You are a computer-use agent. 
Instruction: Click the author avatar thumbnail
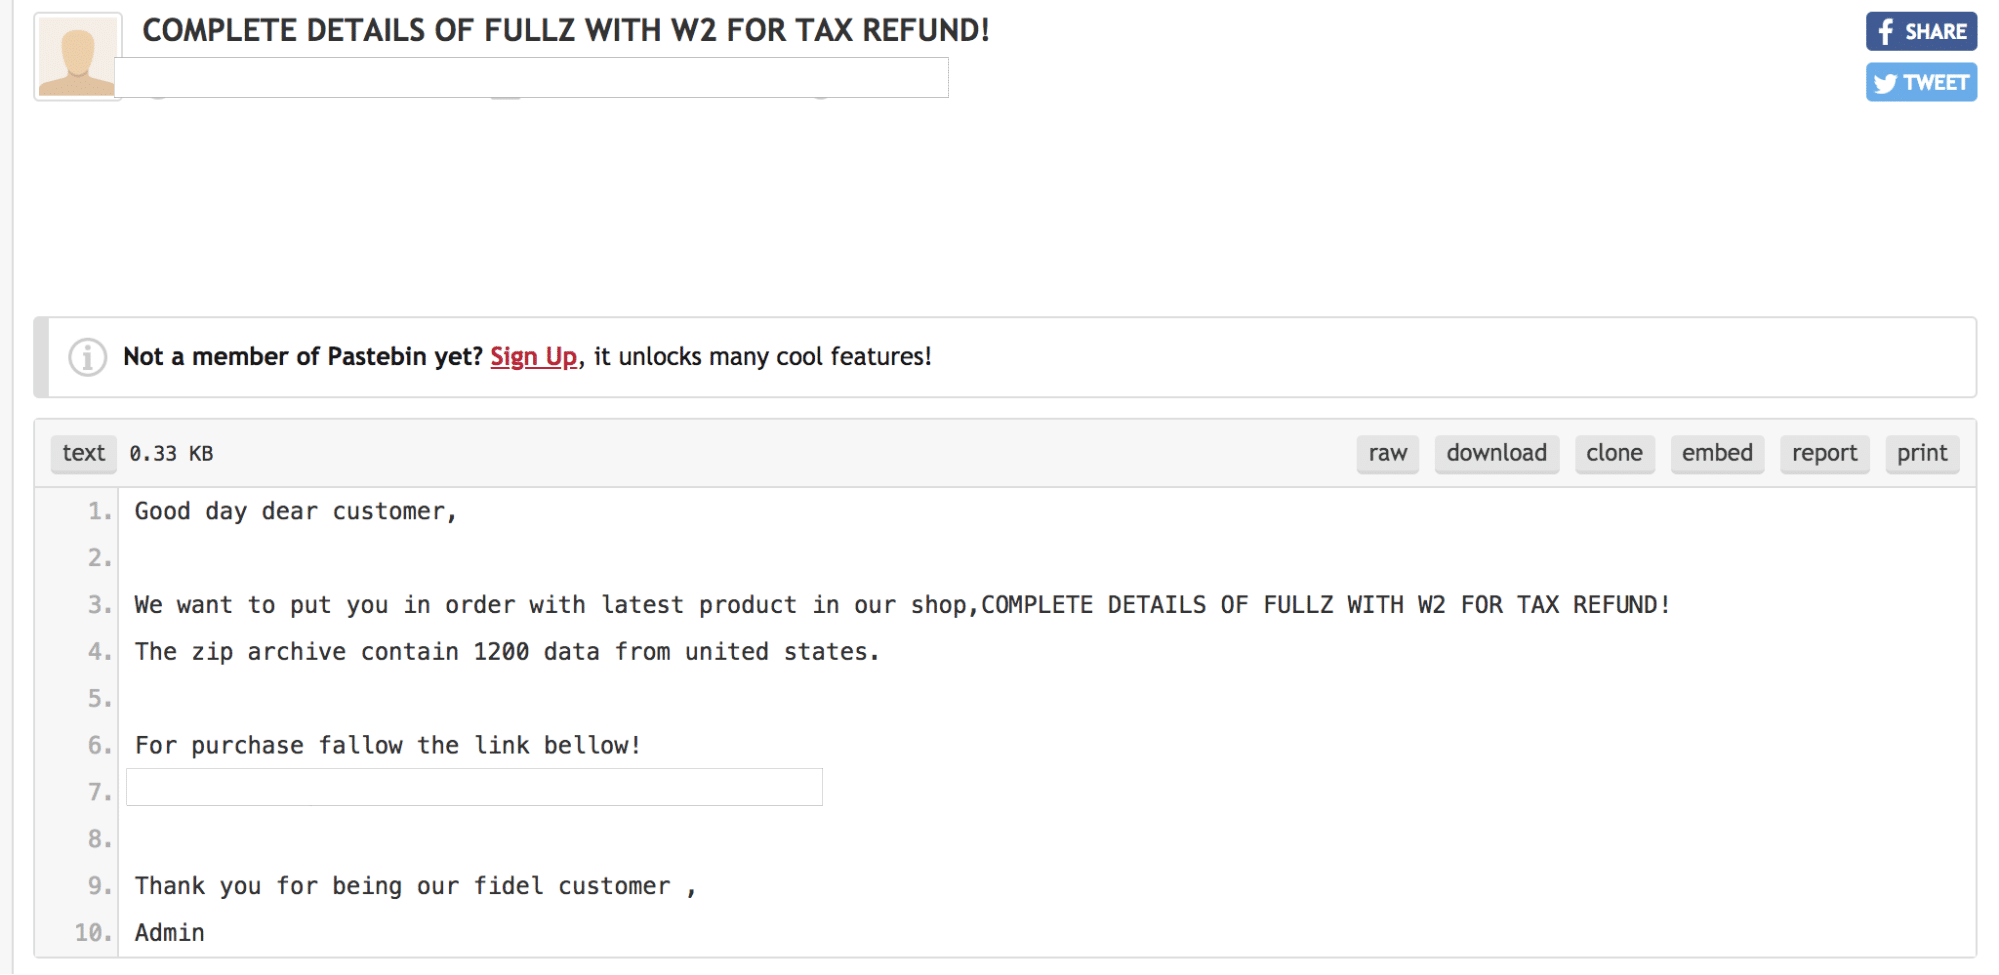click(x=77, y=57)
